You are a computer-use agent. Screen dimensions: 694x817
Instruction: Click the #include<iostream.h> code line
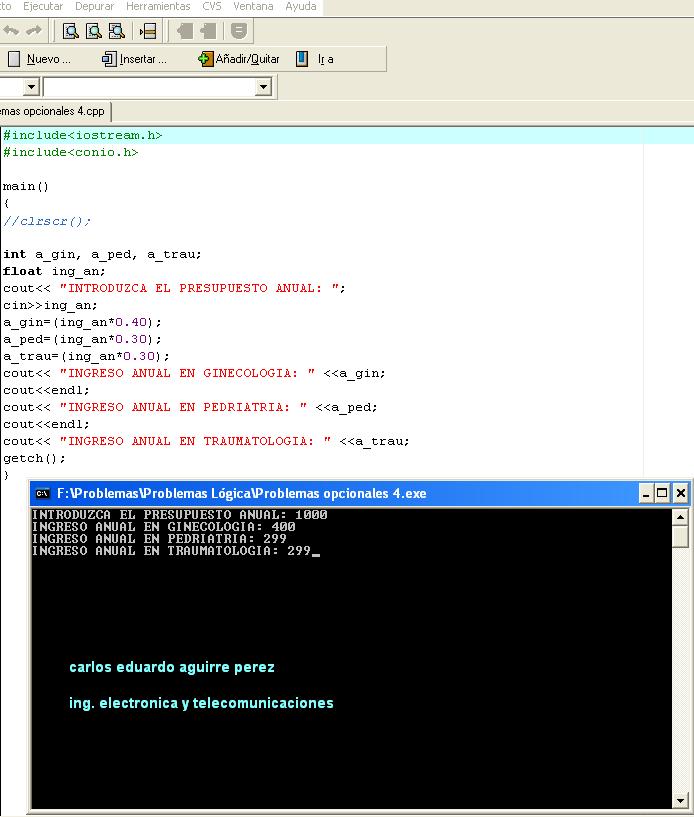82,135
